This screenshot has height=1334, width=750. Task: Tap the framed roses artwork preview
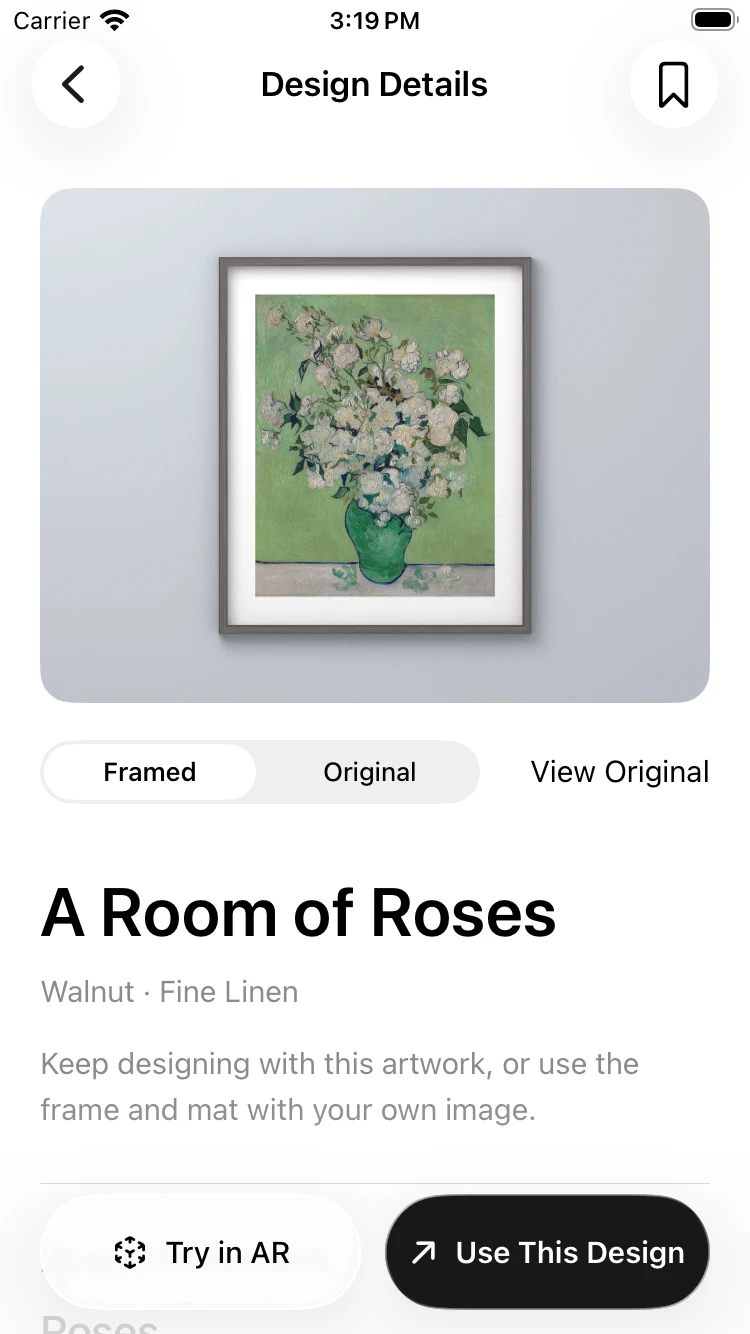pos(375,446)
